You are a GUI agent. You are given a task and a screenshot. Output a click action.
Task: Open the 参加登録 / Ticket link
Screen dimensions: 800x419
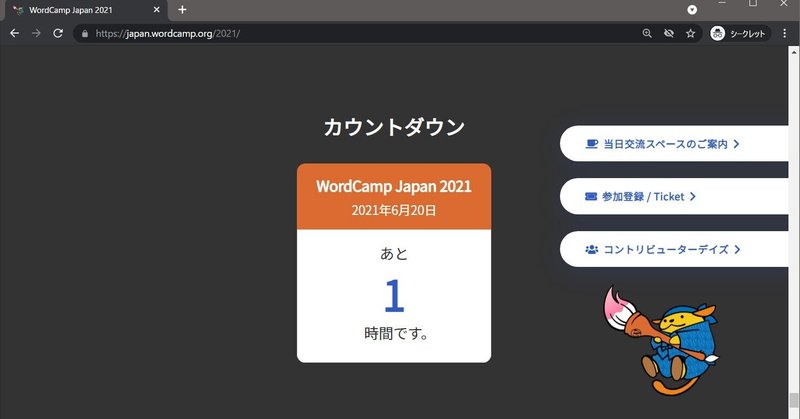point(673,196)
